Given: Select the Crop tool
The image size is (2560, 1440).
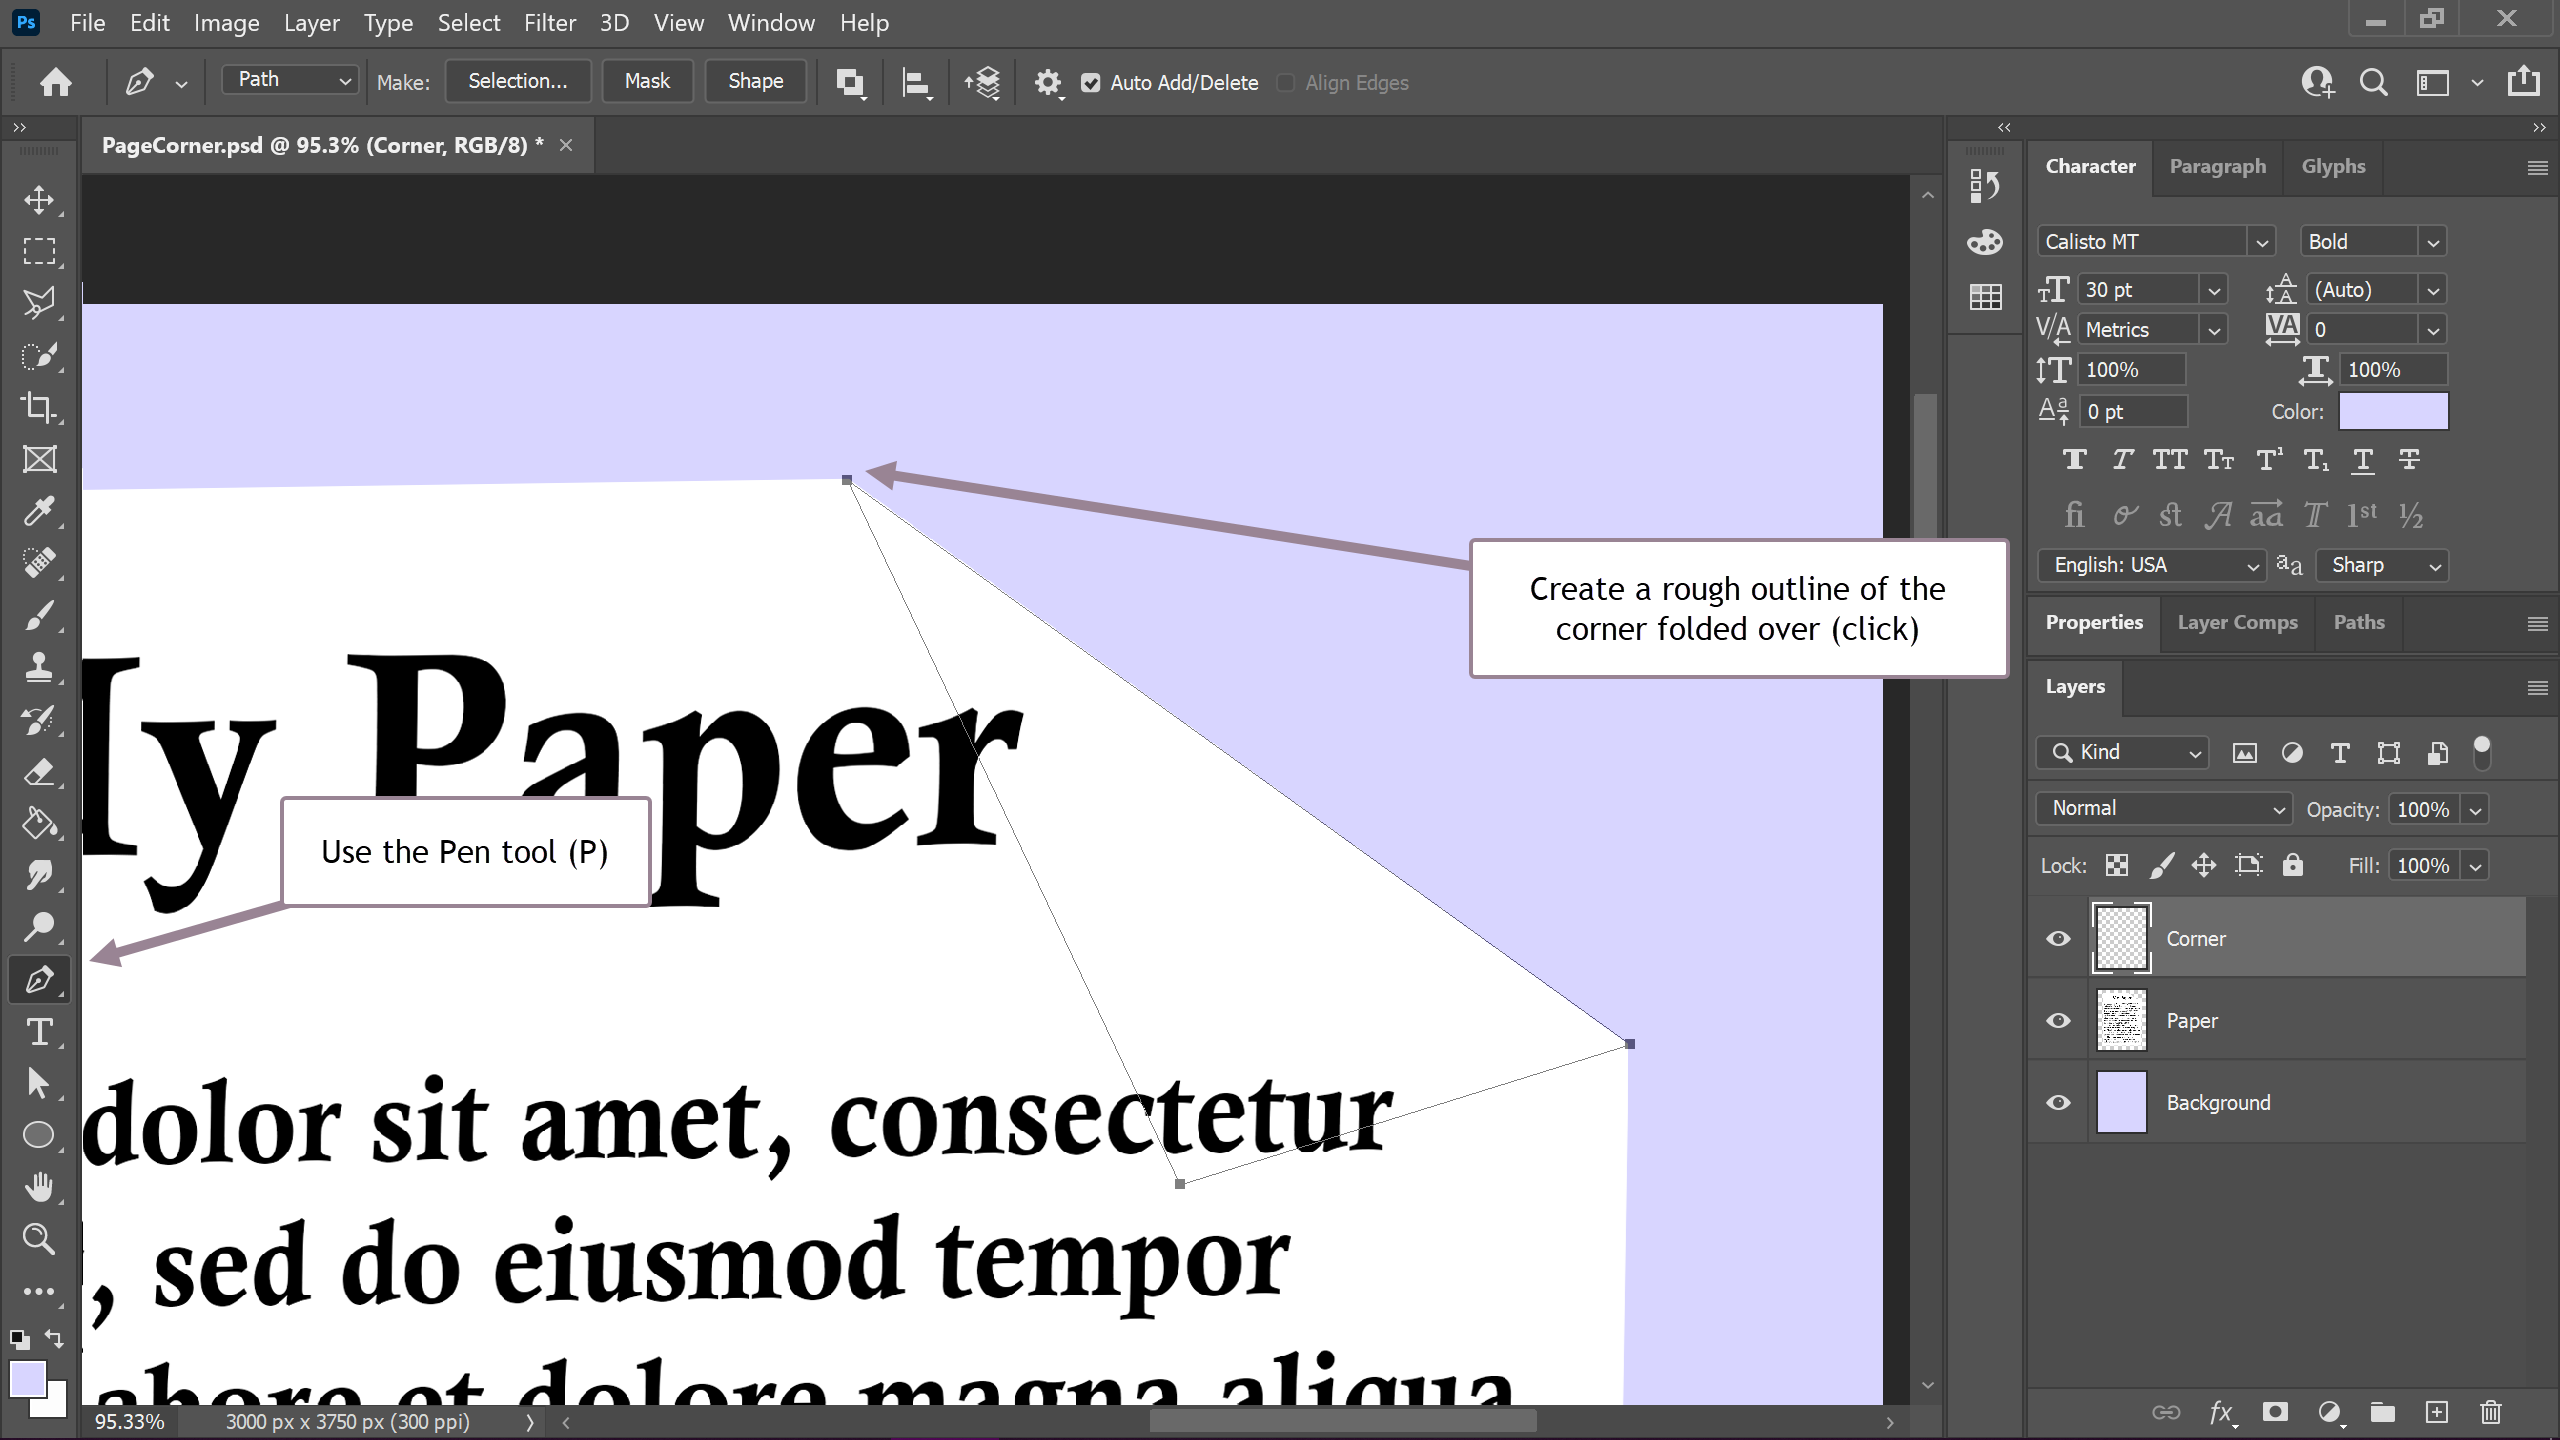Looking at the screenshot, I should pos(38,407).
